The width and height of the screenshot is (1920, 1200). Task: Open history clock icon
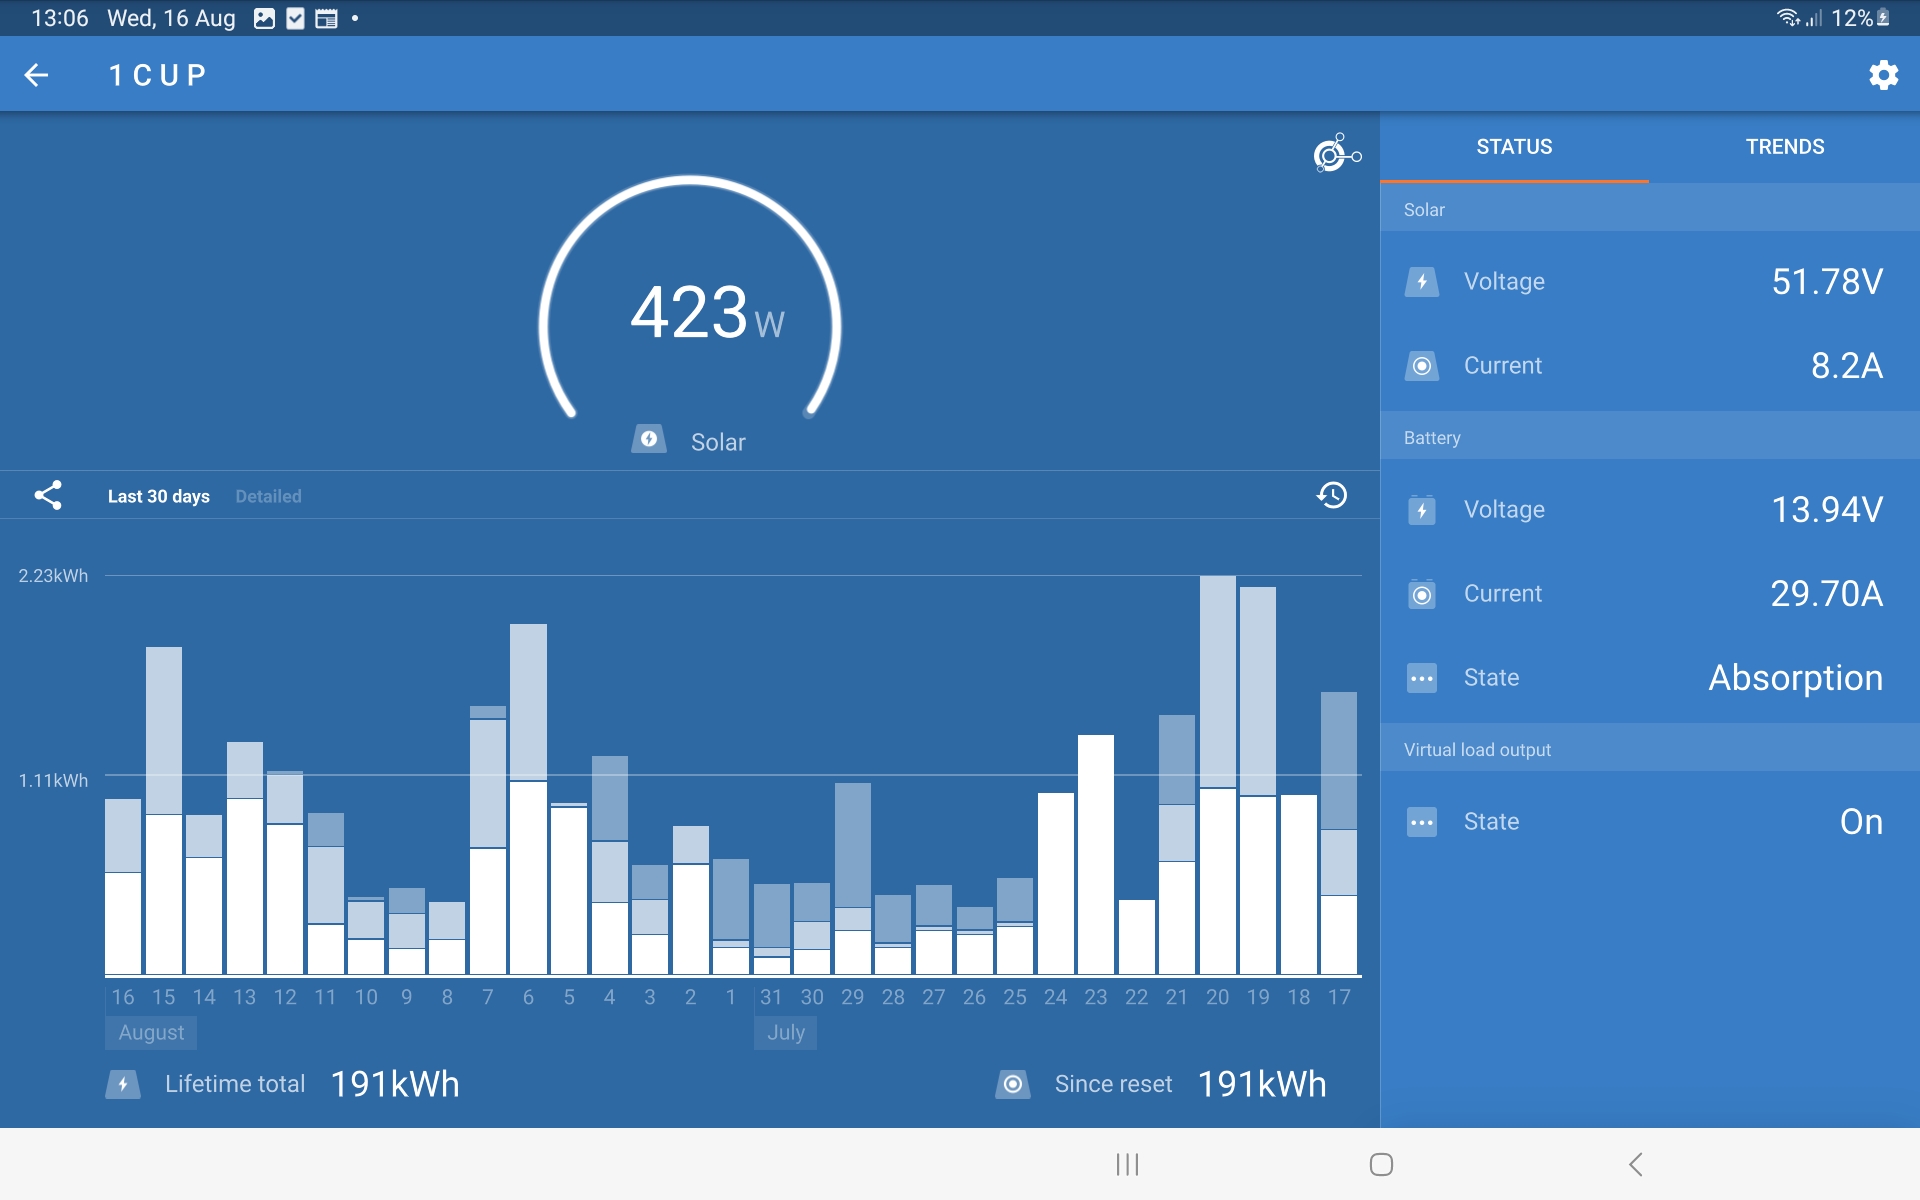[1332, 495]
